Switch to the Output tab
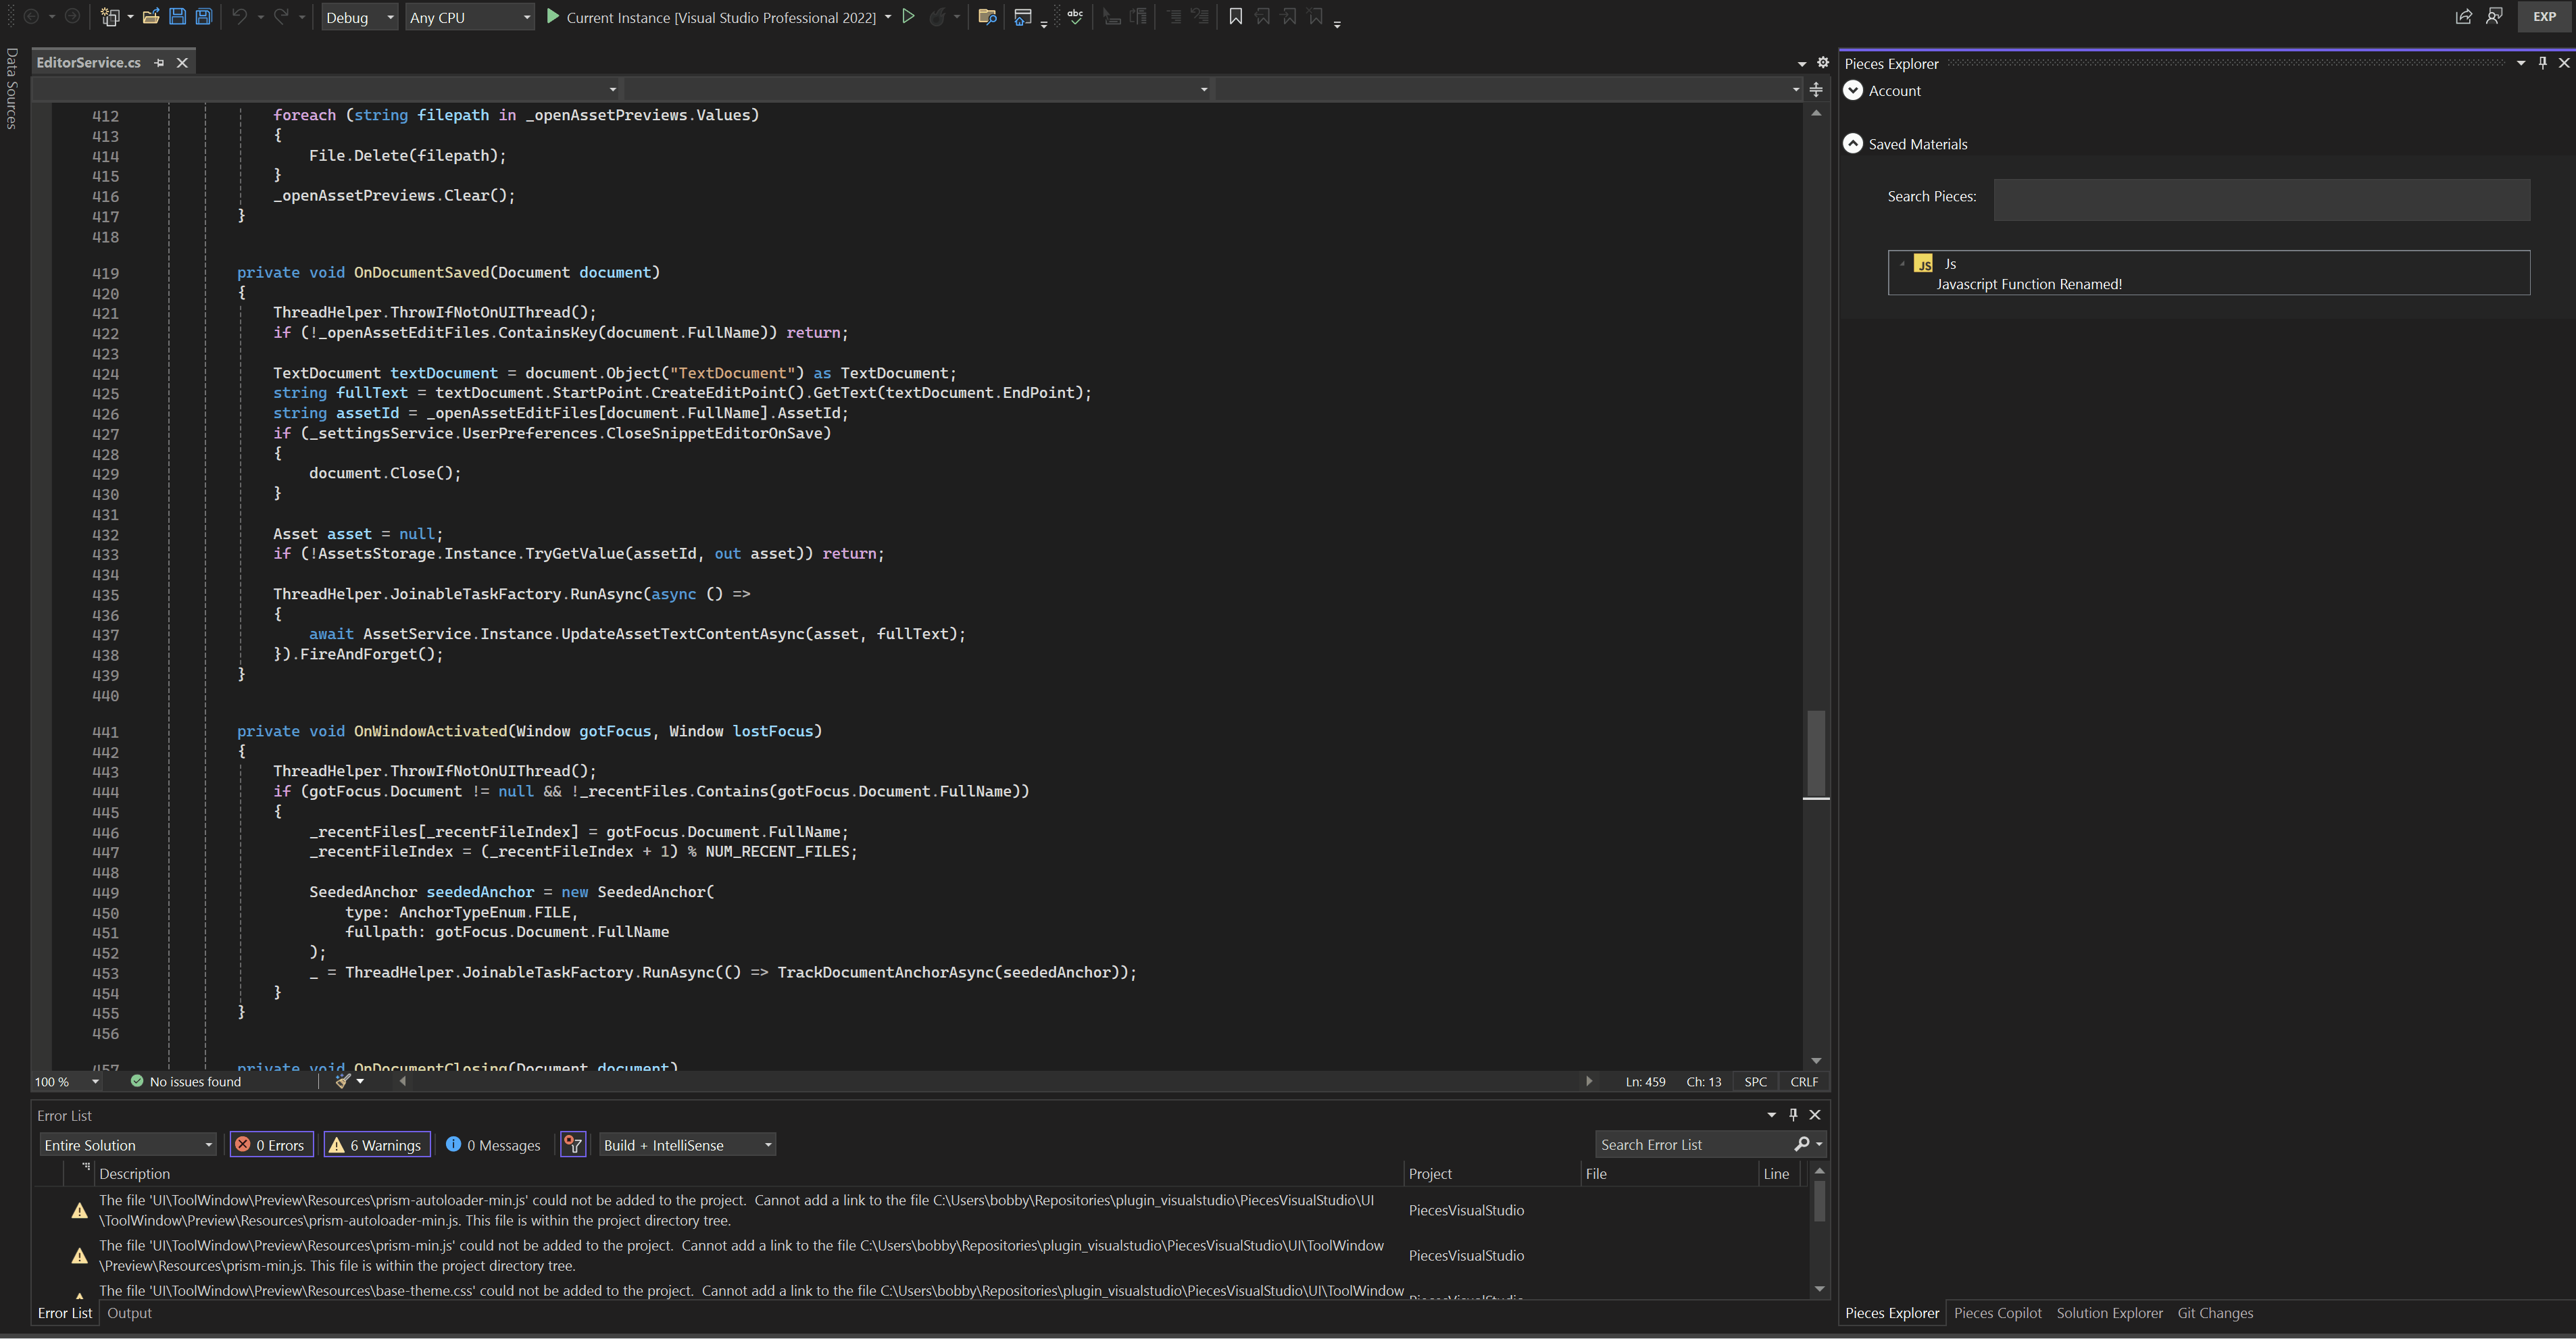This screenshot has height=1339, width=2576. [x=129, y=1313]
